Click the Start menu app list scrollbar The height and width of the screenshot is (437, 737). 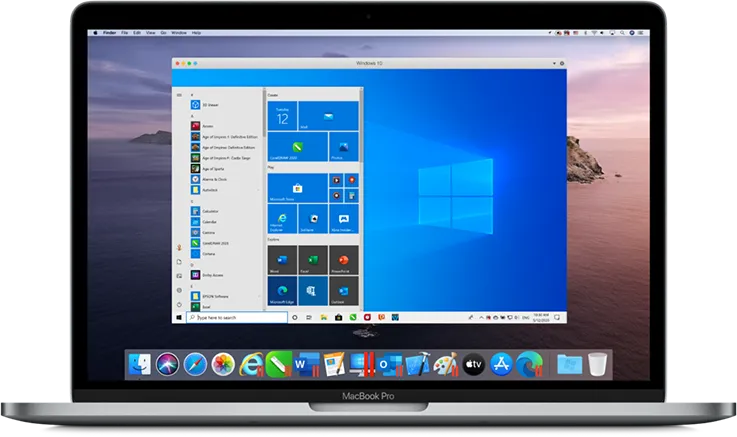click(x=264, y=113)
